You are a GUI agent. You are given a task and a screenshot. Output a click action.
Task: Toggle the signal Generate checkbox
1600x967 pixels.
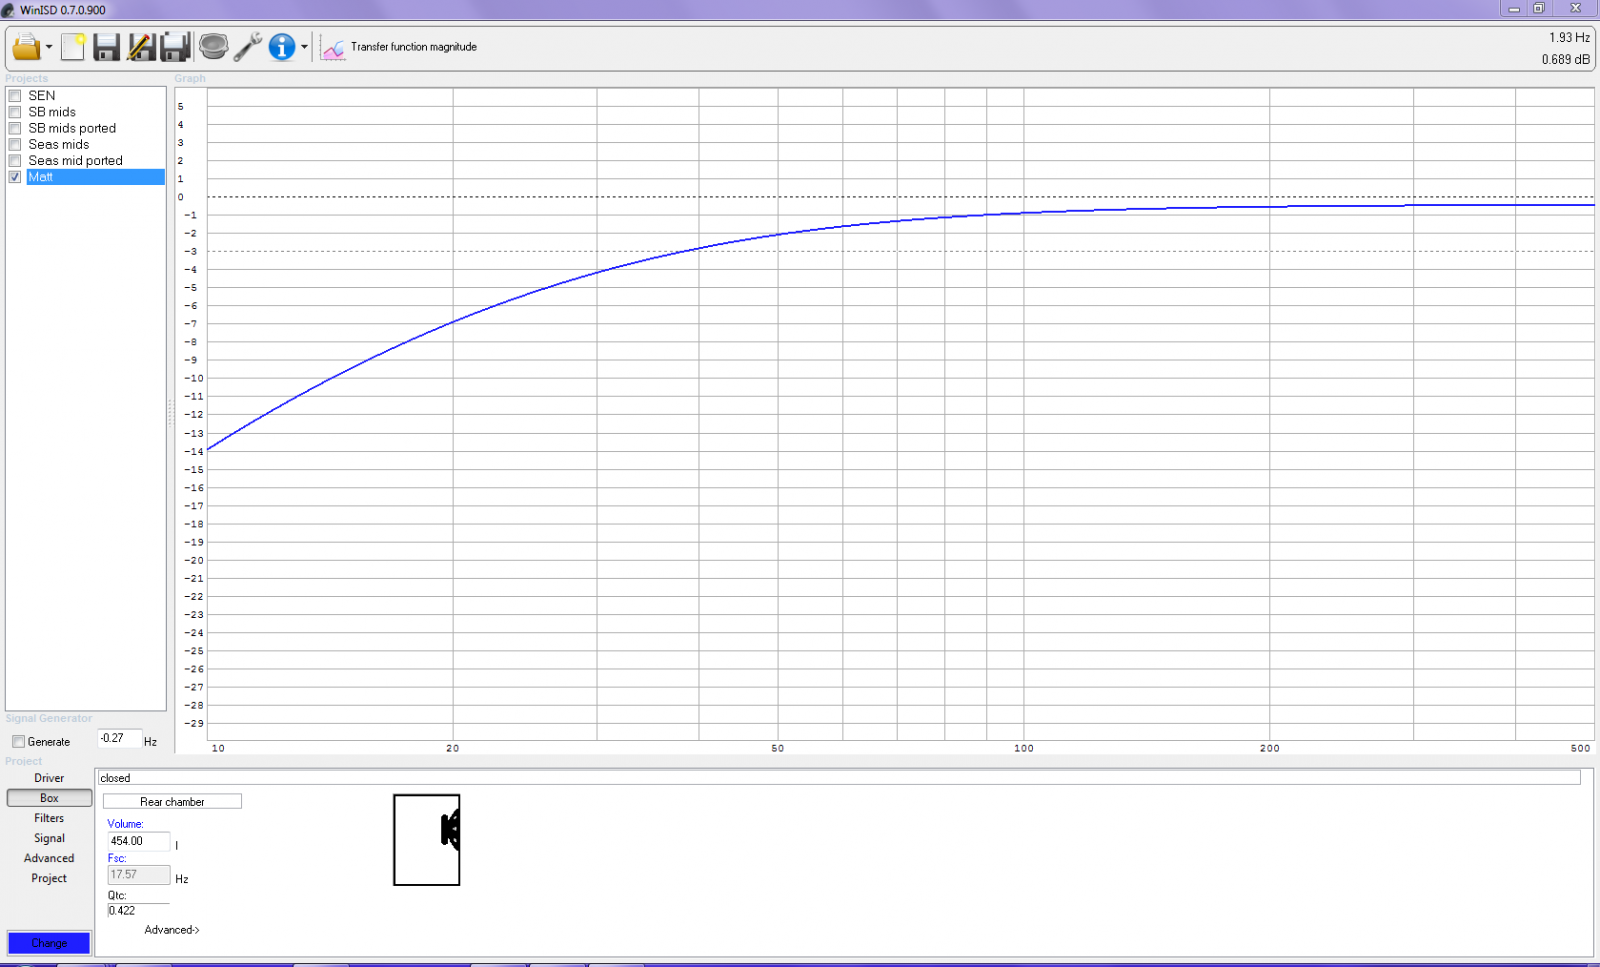point(18,742)
